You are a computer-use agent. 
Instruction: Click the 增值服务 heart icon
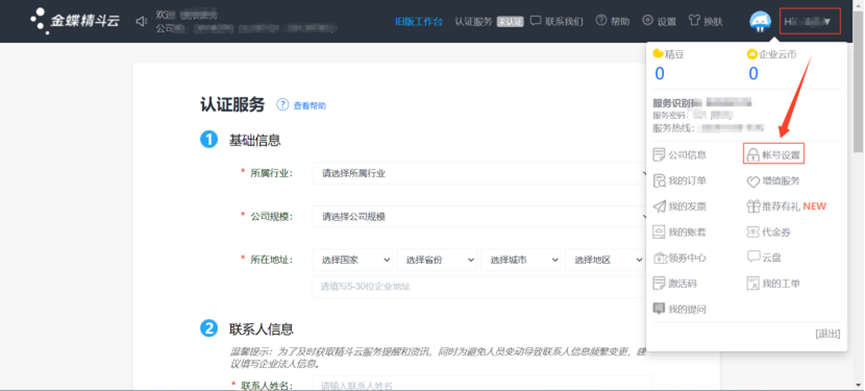[753, 181]
